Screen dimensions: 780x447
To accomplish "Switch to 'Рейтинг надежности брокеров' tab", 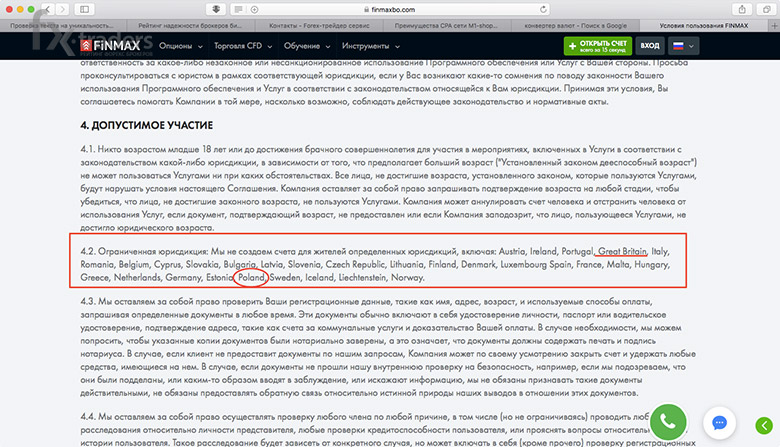I will [x=190, y=25].
